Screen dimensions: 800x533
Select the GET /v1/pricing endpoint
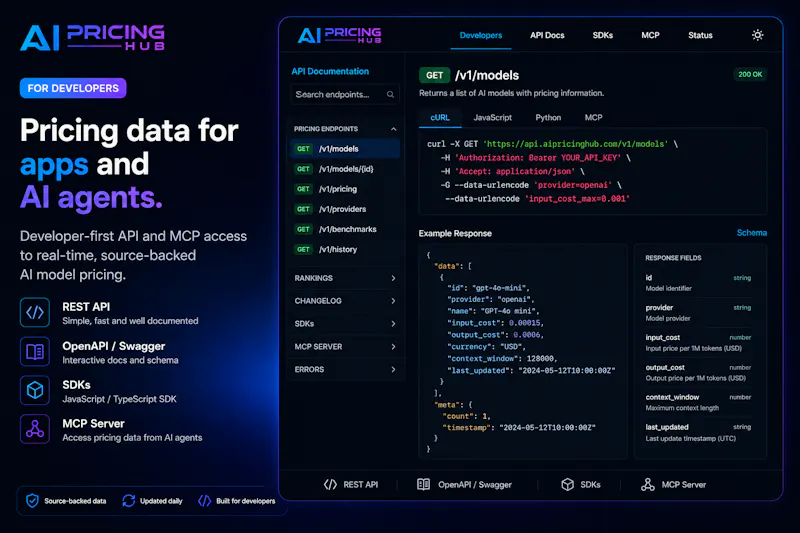345,189
